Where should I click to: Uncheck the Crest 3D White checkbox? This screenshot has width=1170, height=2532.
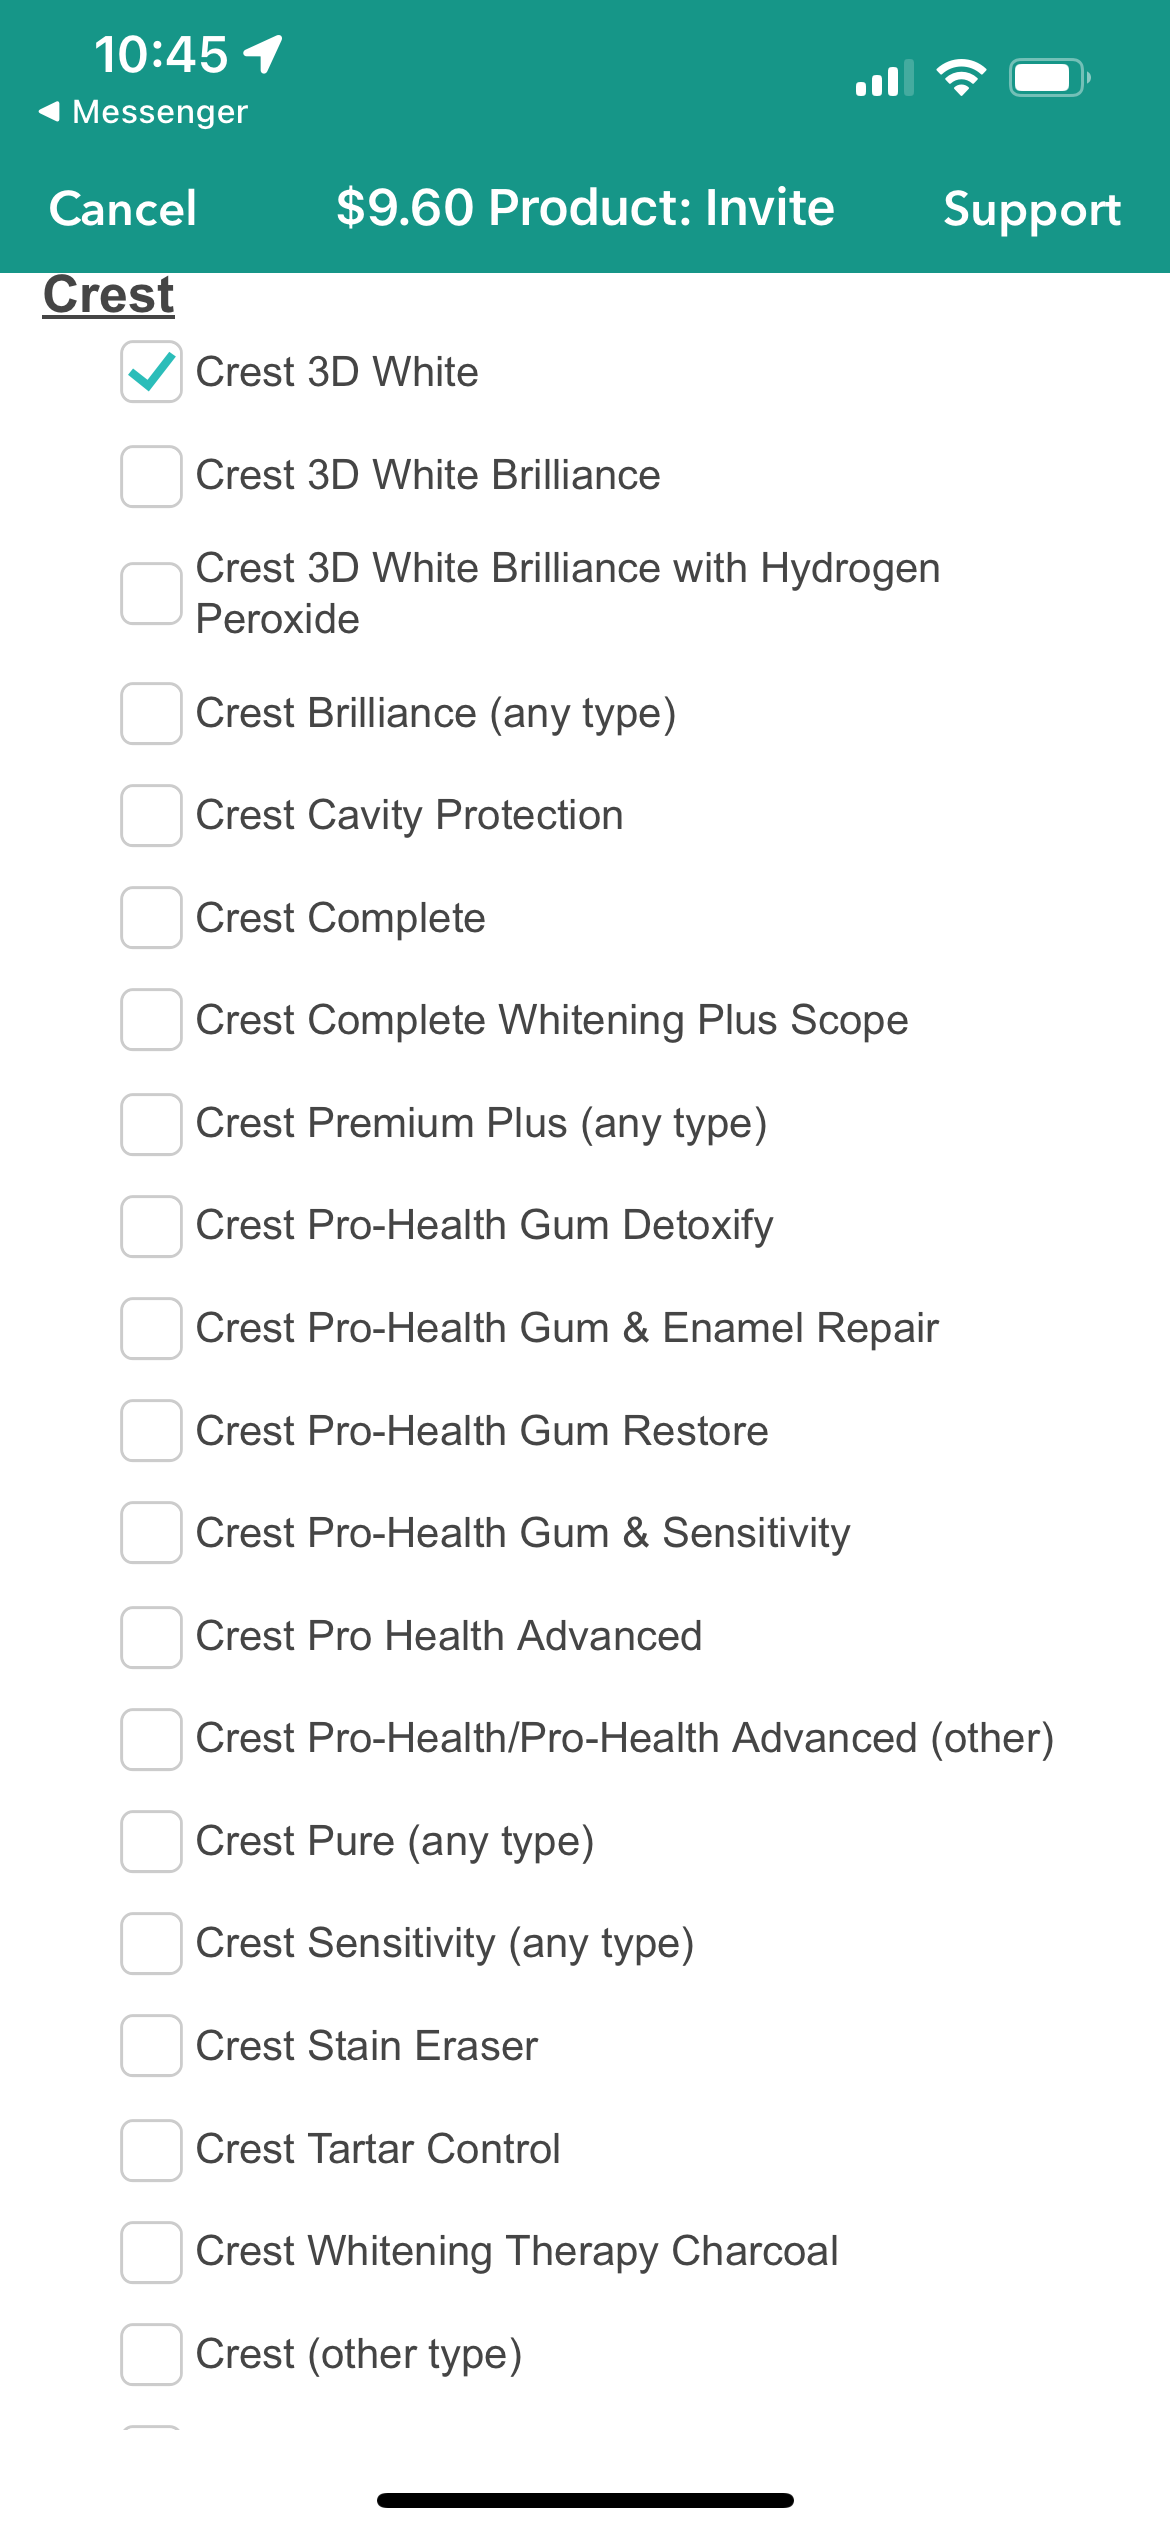[x=151, y=372]
